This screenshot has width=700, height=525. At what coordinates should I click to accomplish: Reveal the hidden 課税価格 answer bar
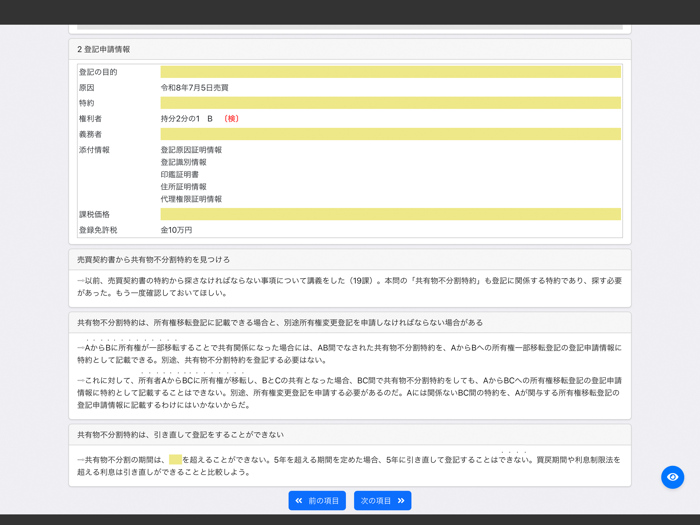[x=391, y=214]
